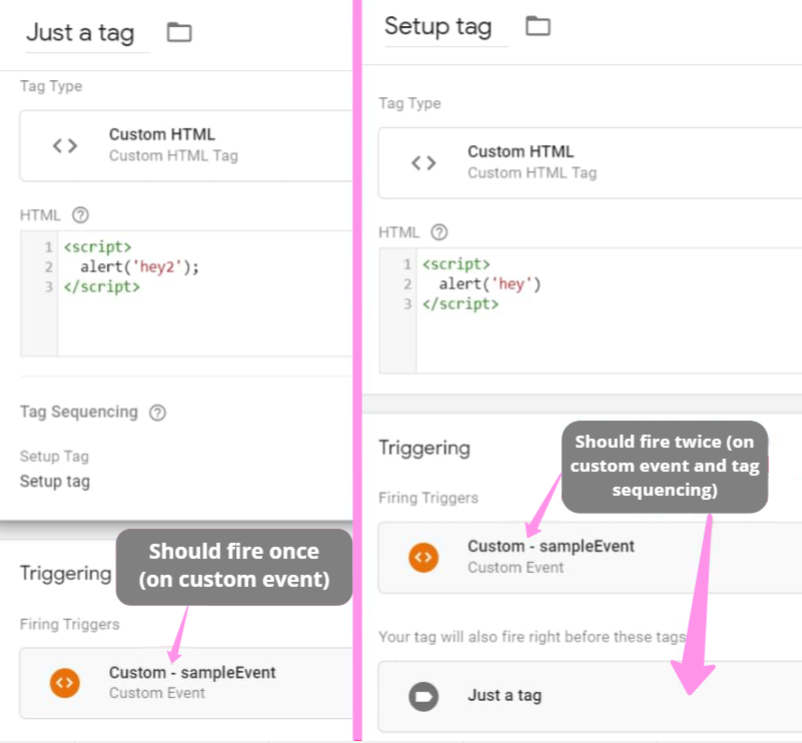
Task: Click the orange trigger icon under 'Just a tag' Firing Triggers
Action: tap(65, 683)
